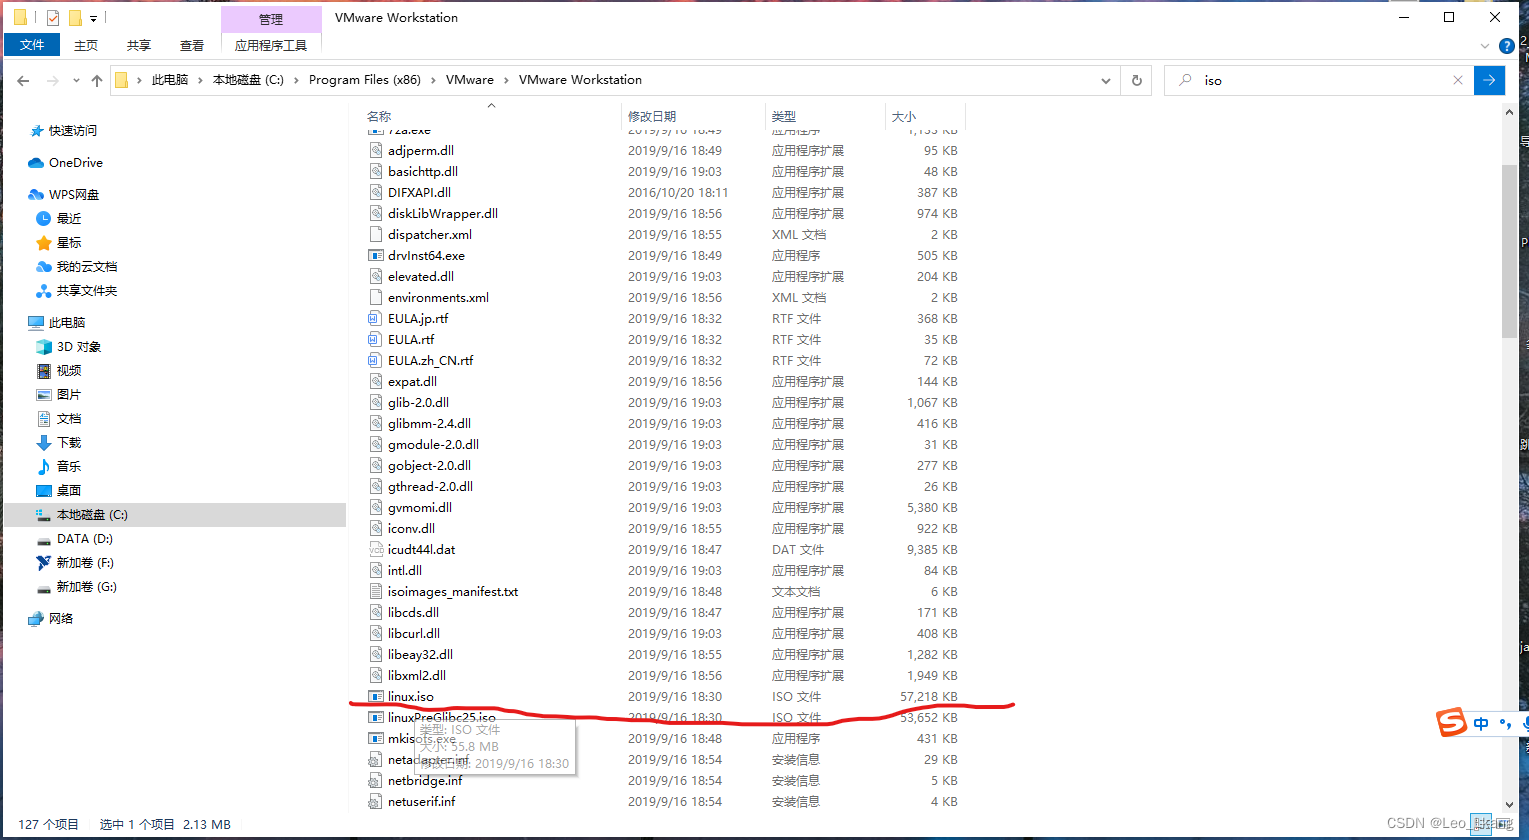Select the isoimages_manifest.txt file icon
The height and width of the screenshot is (840, 1529).
[x=376, y=592]
